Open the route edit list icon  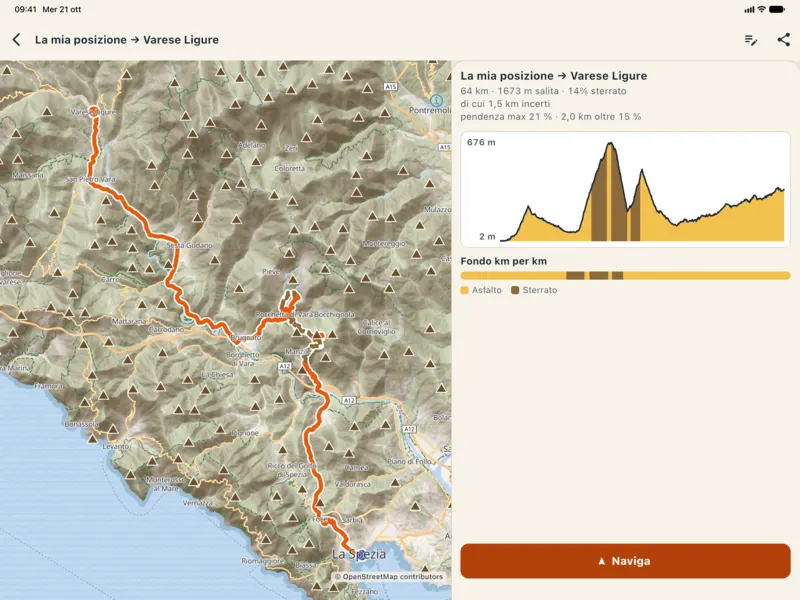[x=751, y=40]
